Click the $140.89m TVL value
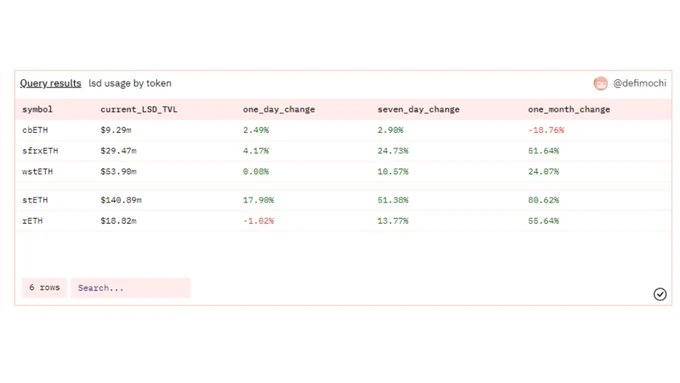The image size is (680, 383). (x=121, y=200)
